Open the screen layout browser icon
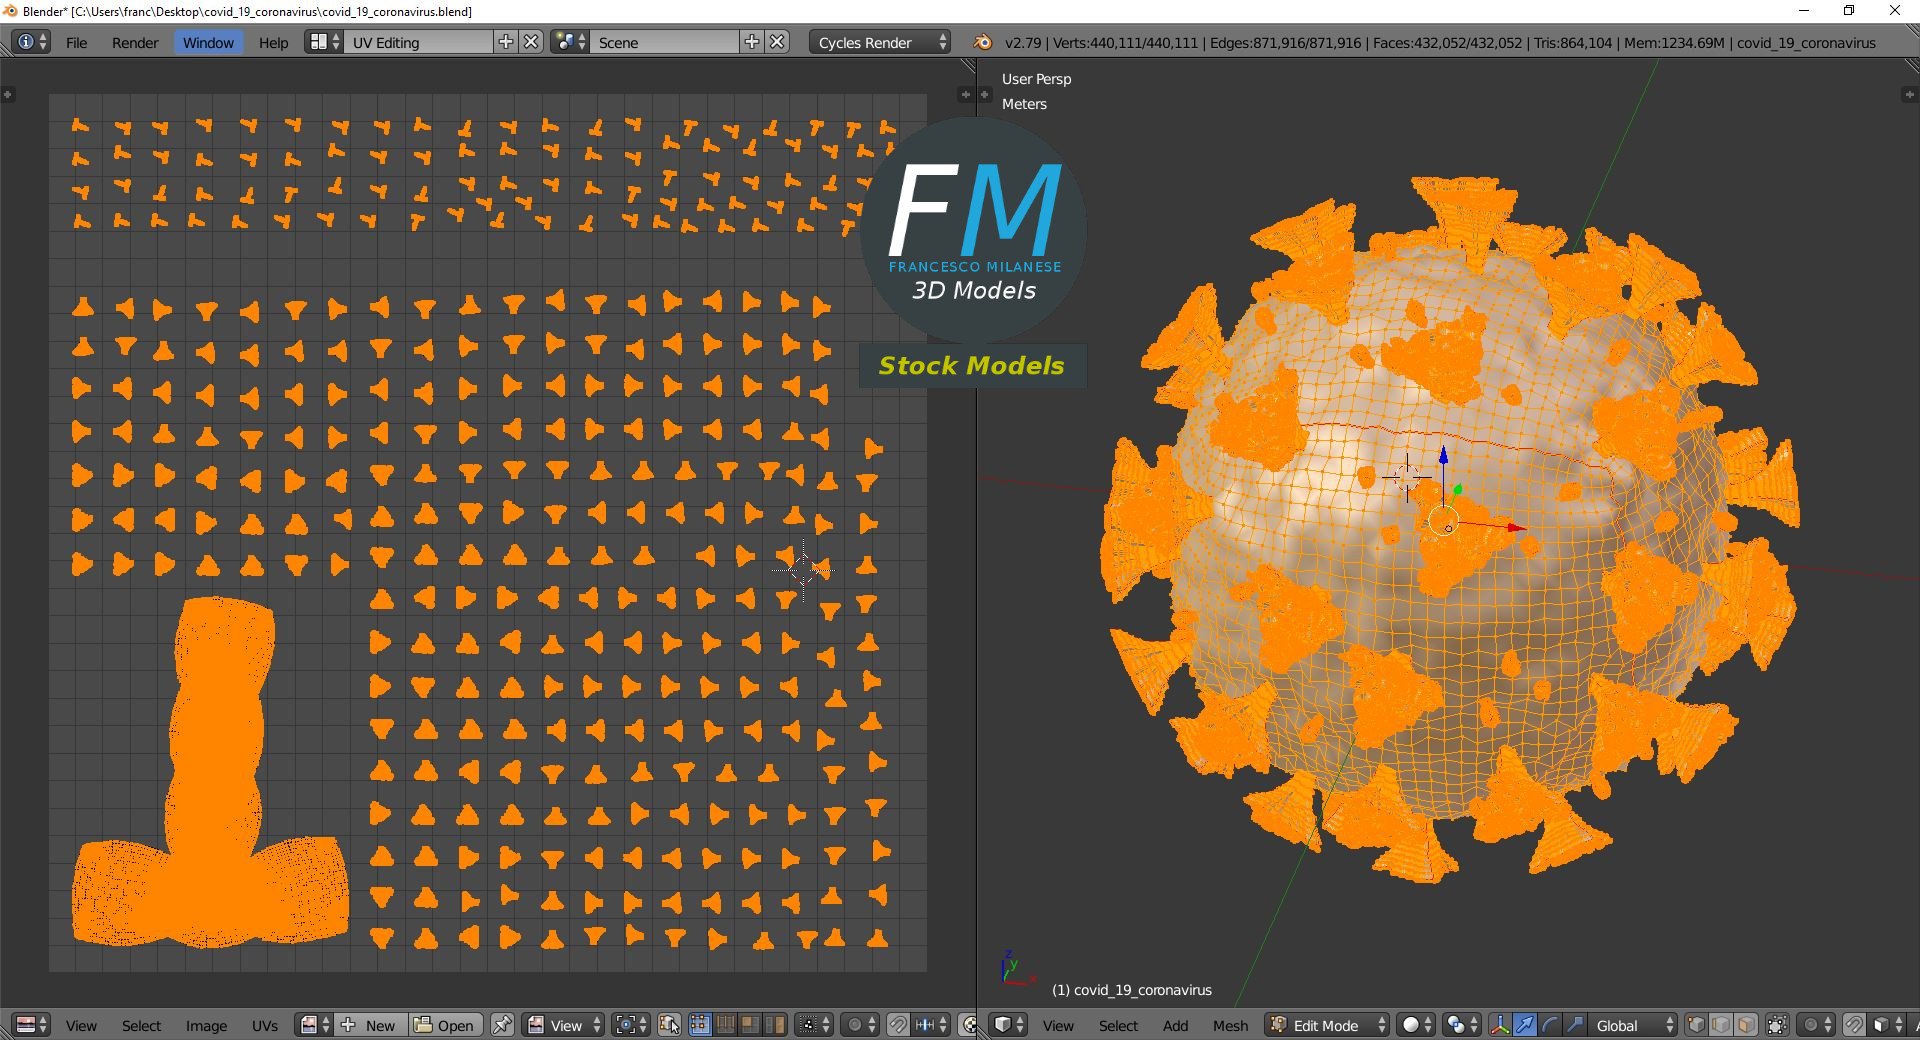 coord(324,42)
